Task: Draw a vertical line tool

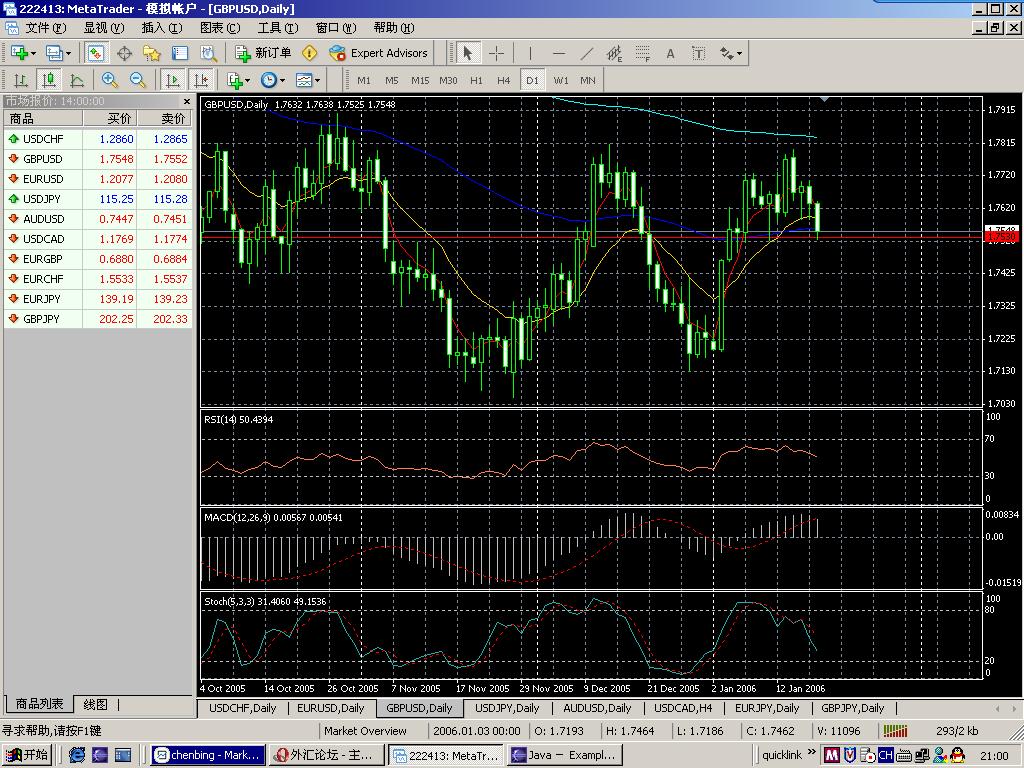Action: [x=530, y=53]
